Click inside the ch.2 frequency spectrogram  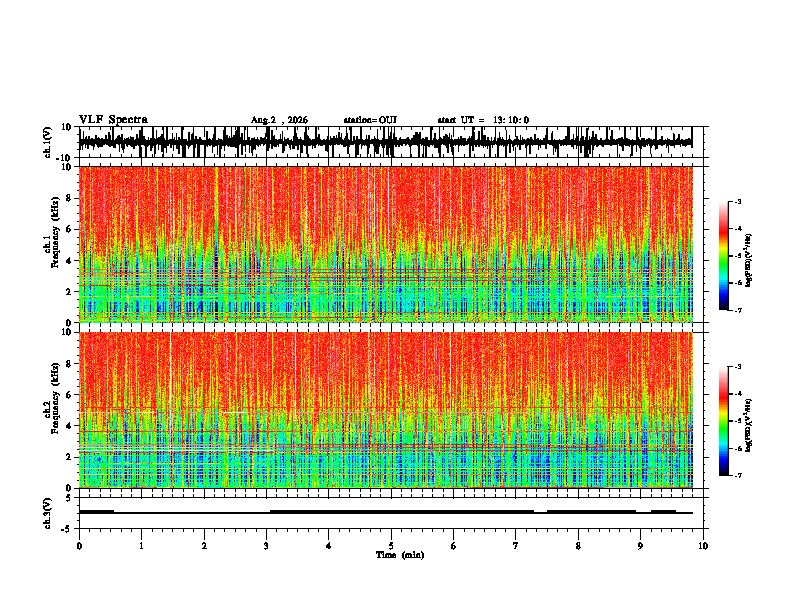[385, 410]
